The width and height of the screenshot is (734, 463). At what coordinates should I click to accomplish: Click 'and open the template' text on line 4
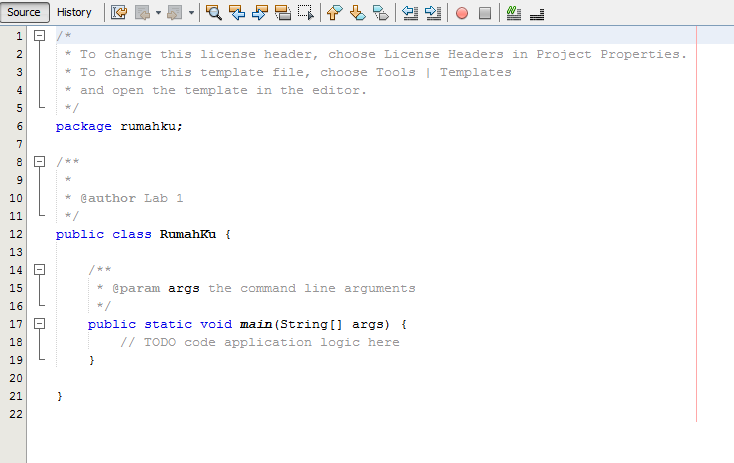163,90
